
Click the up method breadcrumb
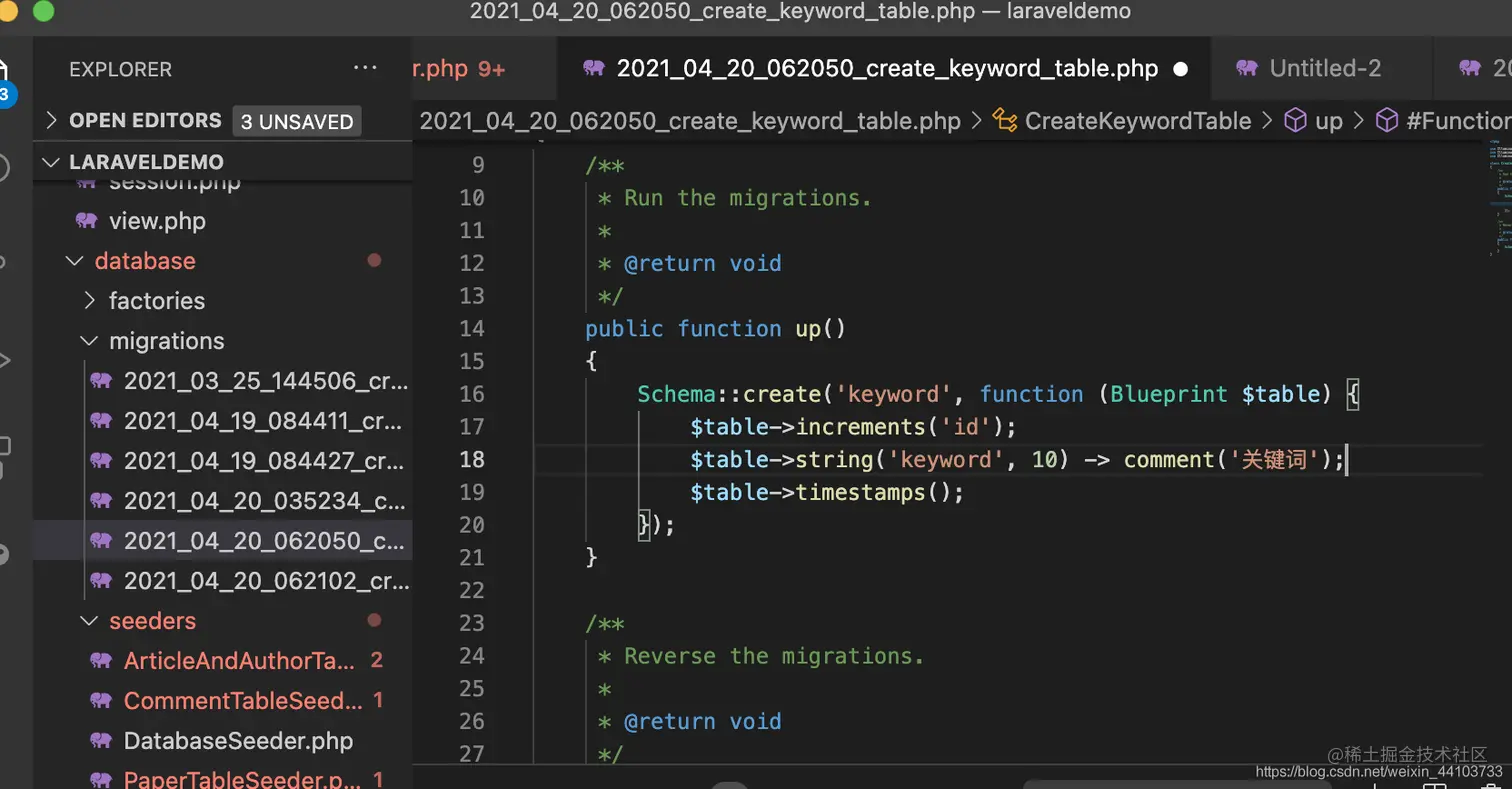point(1329,121)
